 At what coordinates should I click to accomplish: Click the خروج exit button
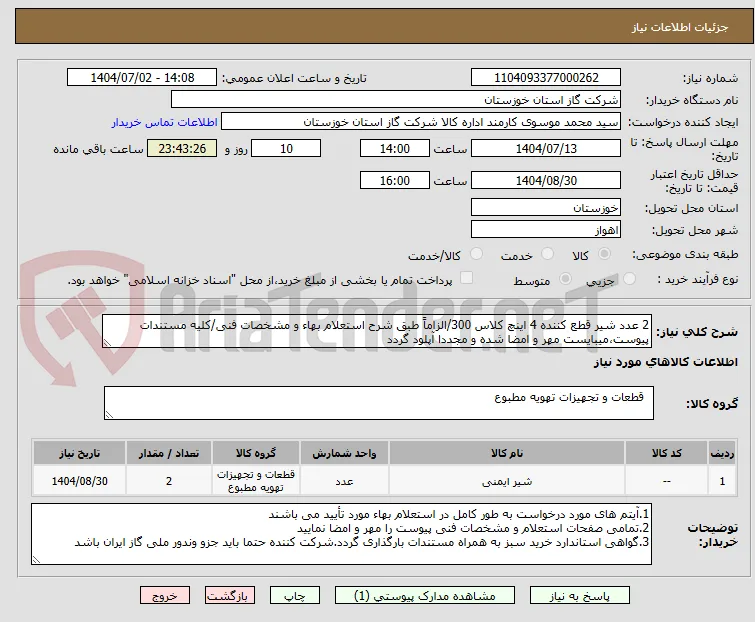165,596
